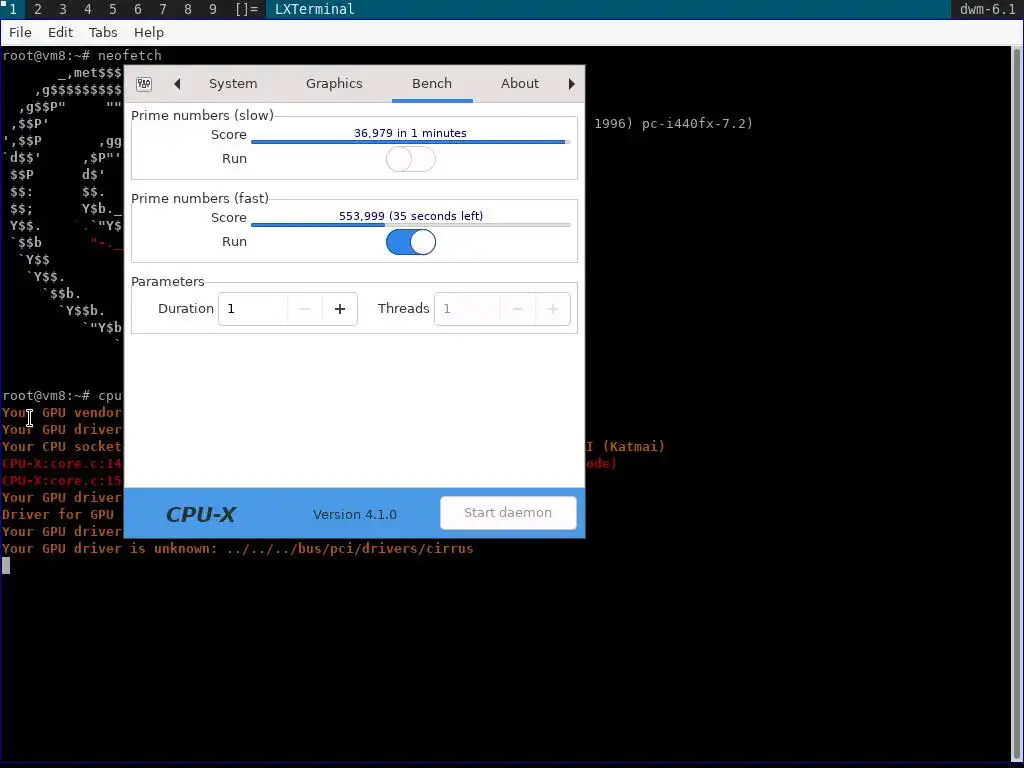Open the Edit menu in LXTerminal
The width and height of the screenshot is (1024, 768).
(60, 33)
